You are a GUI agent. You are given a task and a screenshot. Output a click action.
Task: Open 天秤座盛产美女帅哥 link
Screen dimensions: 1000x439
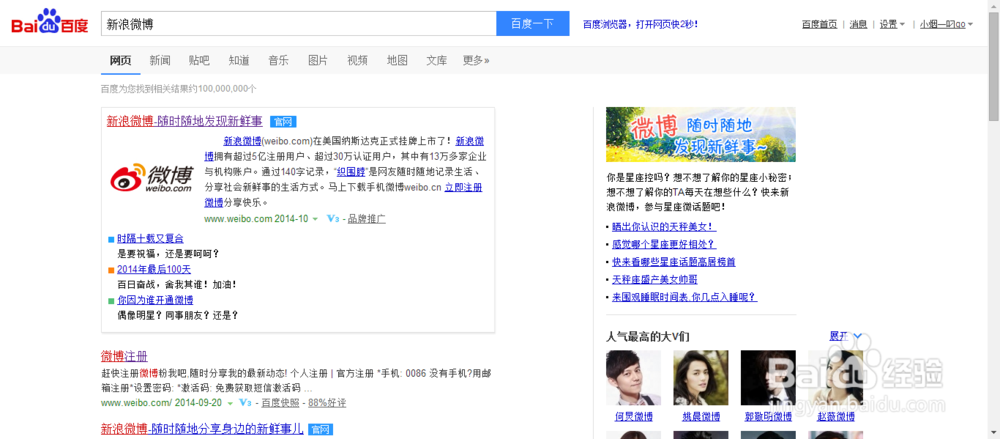point(655,279)
